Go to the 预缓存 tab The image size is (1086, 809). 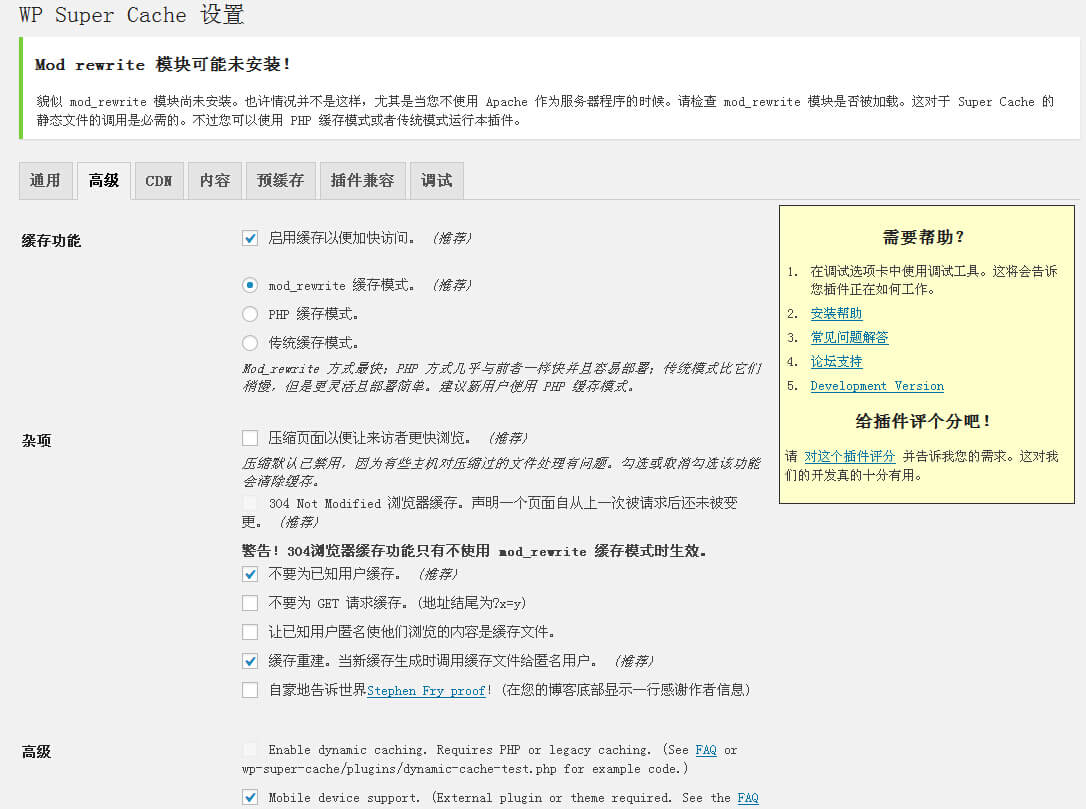281,181
